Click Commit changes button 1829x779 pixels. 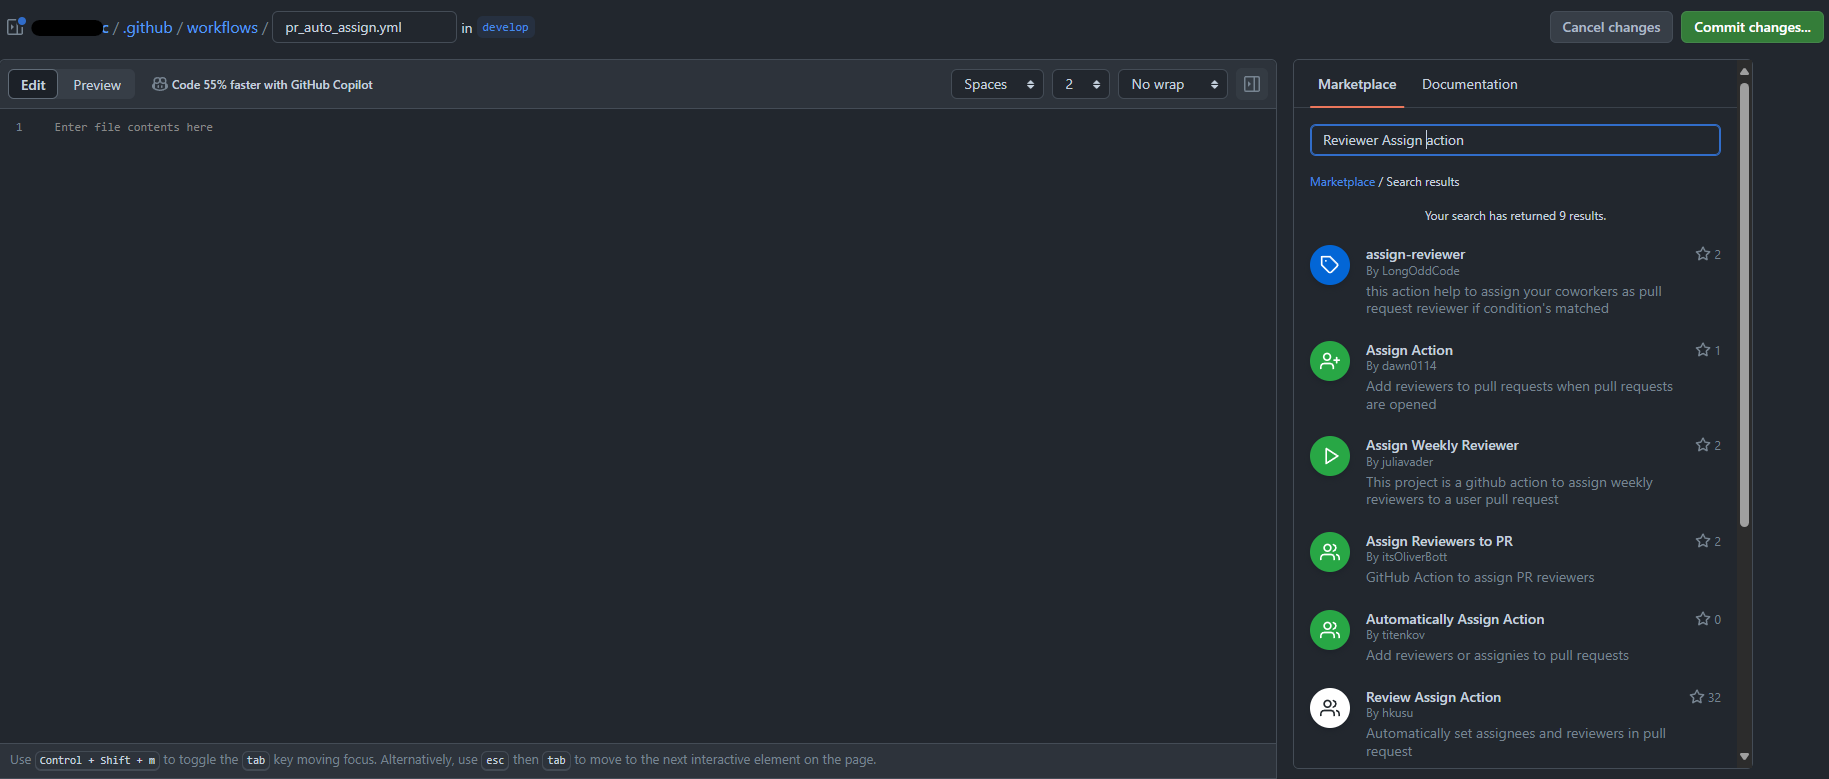pyautogui.click(x=1752, y=27)
